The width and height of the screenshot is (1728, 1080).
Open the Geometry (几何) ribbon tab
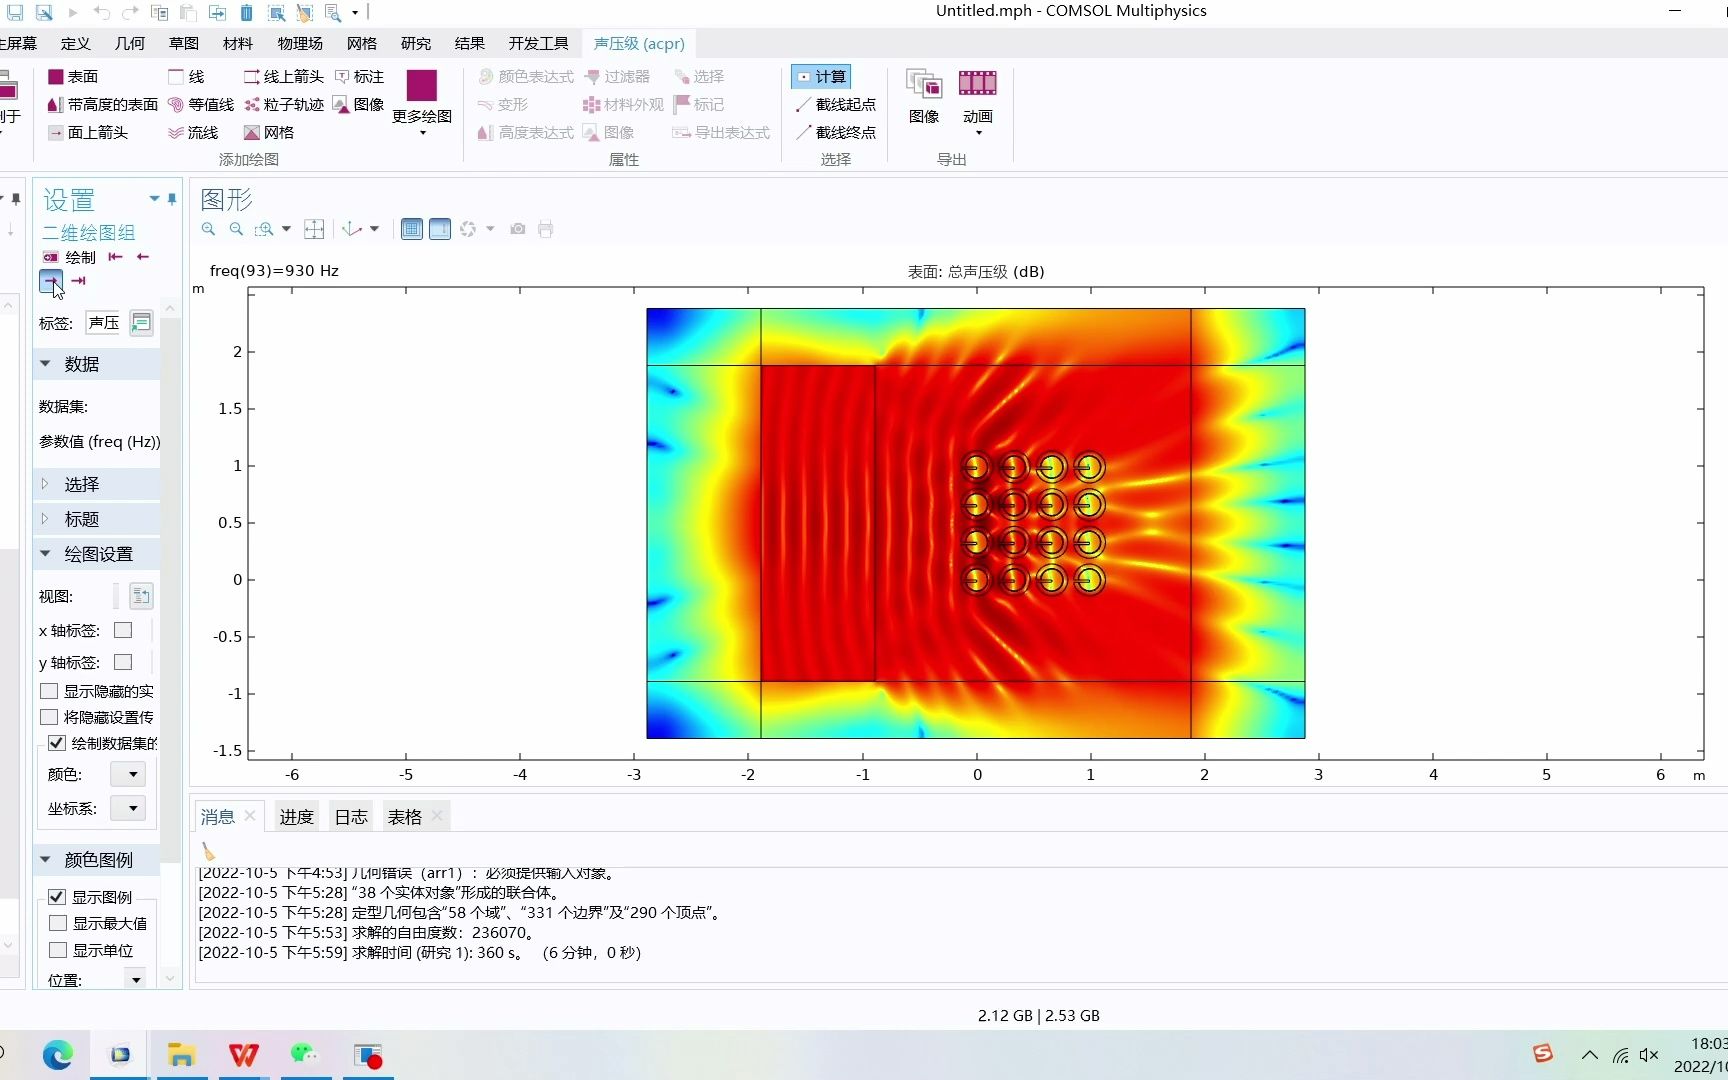pyautogui.click(x=129, y=43)
